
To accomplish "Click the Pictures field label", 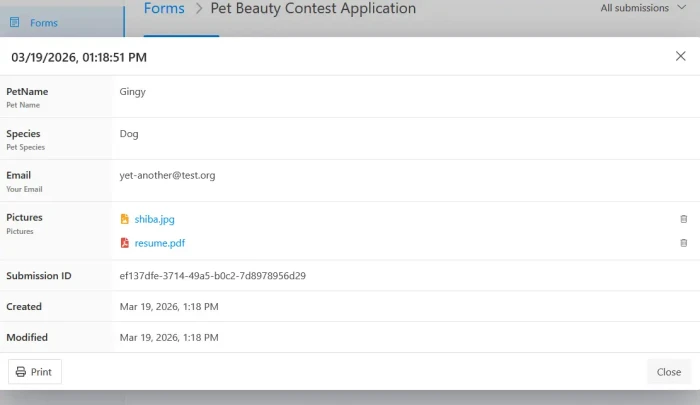I will [25, 217].
